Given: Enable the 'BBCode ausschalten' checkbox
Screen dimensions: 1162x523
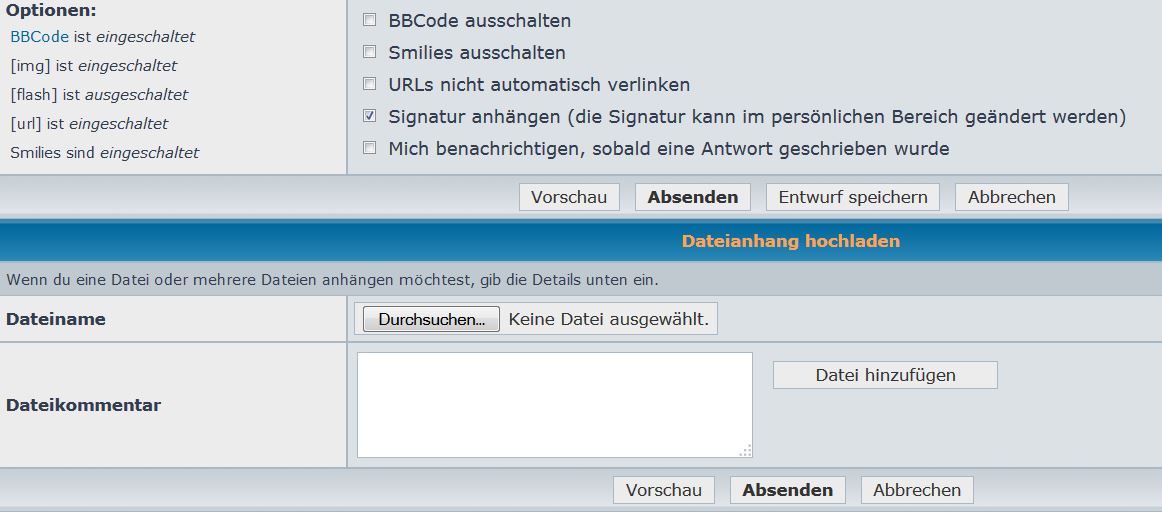Looking at the screenshot, I should tap(370, 20).
